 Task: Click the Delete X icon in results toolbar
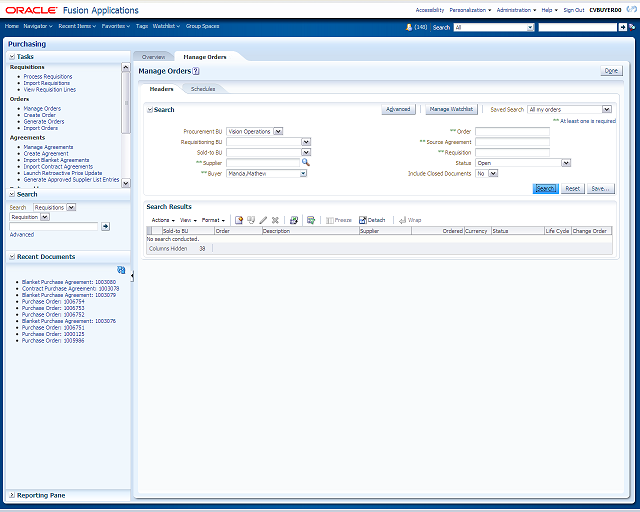point(275,220)
